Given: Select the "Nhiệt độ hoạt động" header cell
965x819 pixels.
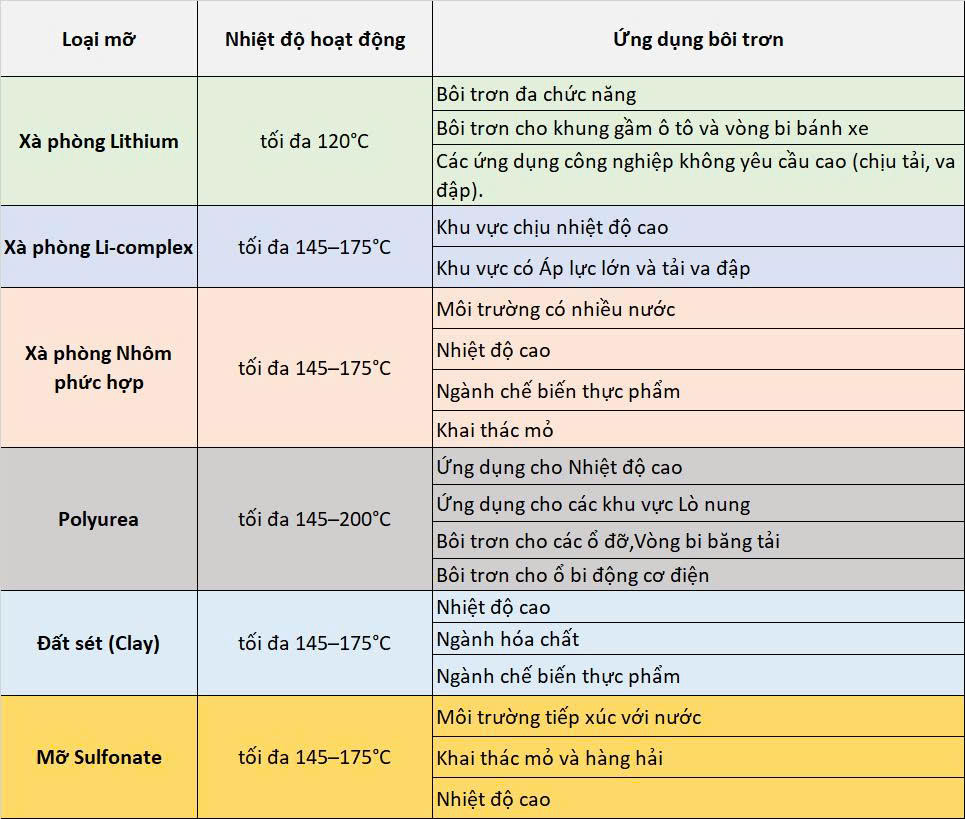Looking at the screenshot, I should tap(315, 40).
